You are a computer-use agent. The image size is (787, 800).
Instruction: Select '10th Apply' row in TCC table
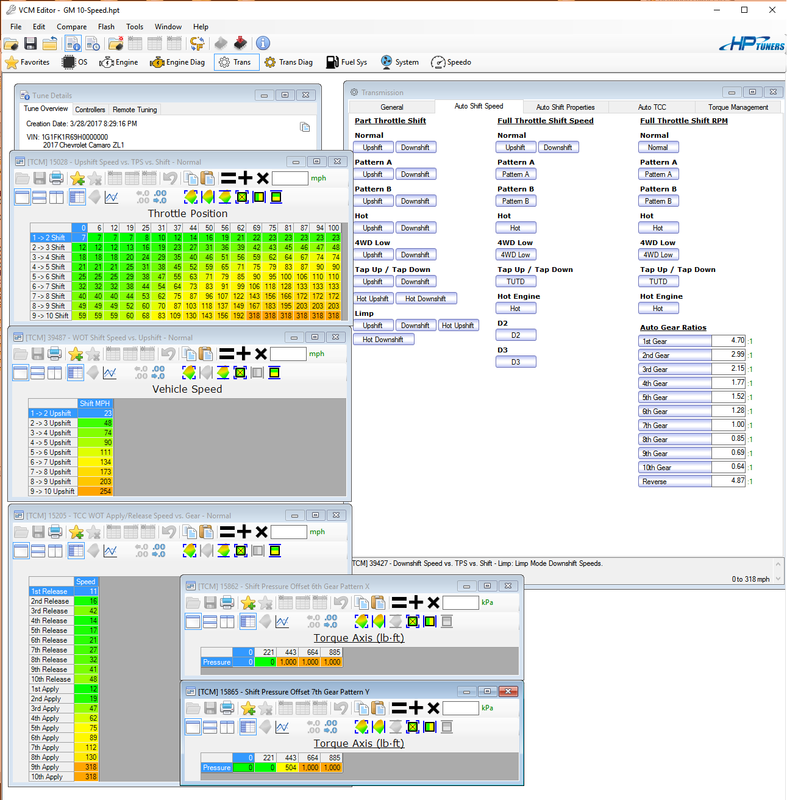coord(51,777)
